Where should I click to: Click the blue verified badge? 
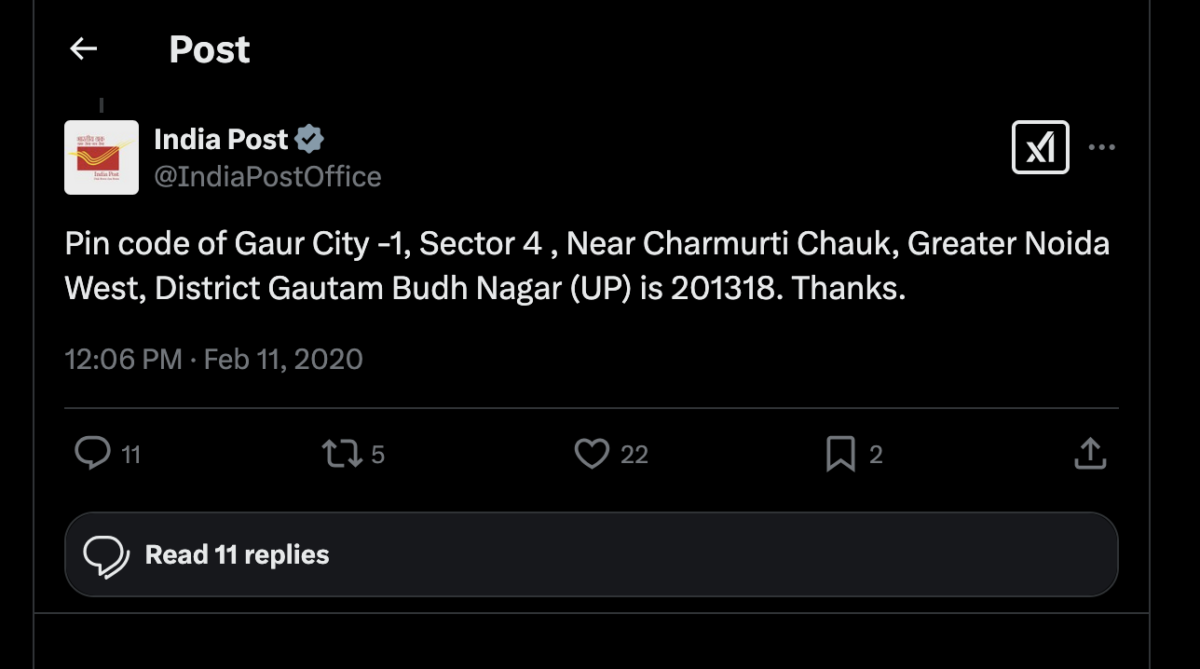310,139
